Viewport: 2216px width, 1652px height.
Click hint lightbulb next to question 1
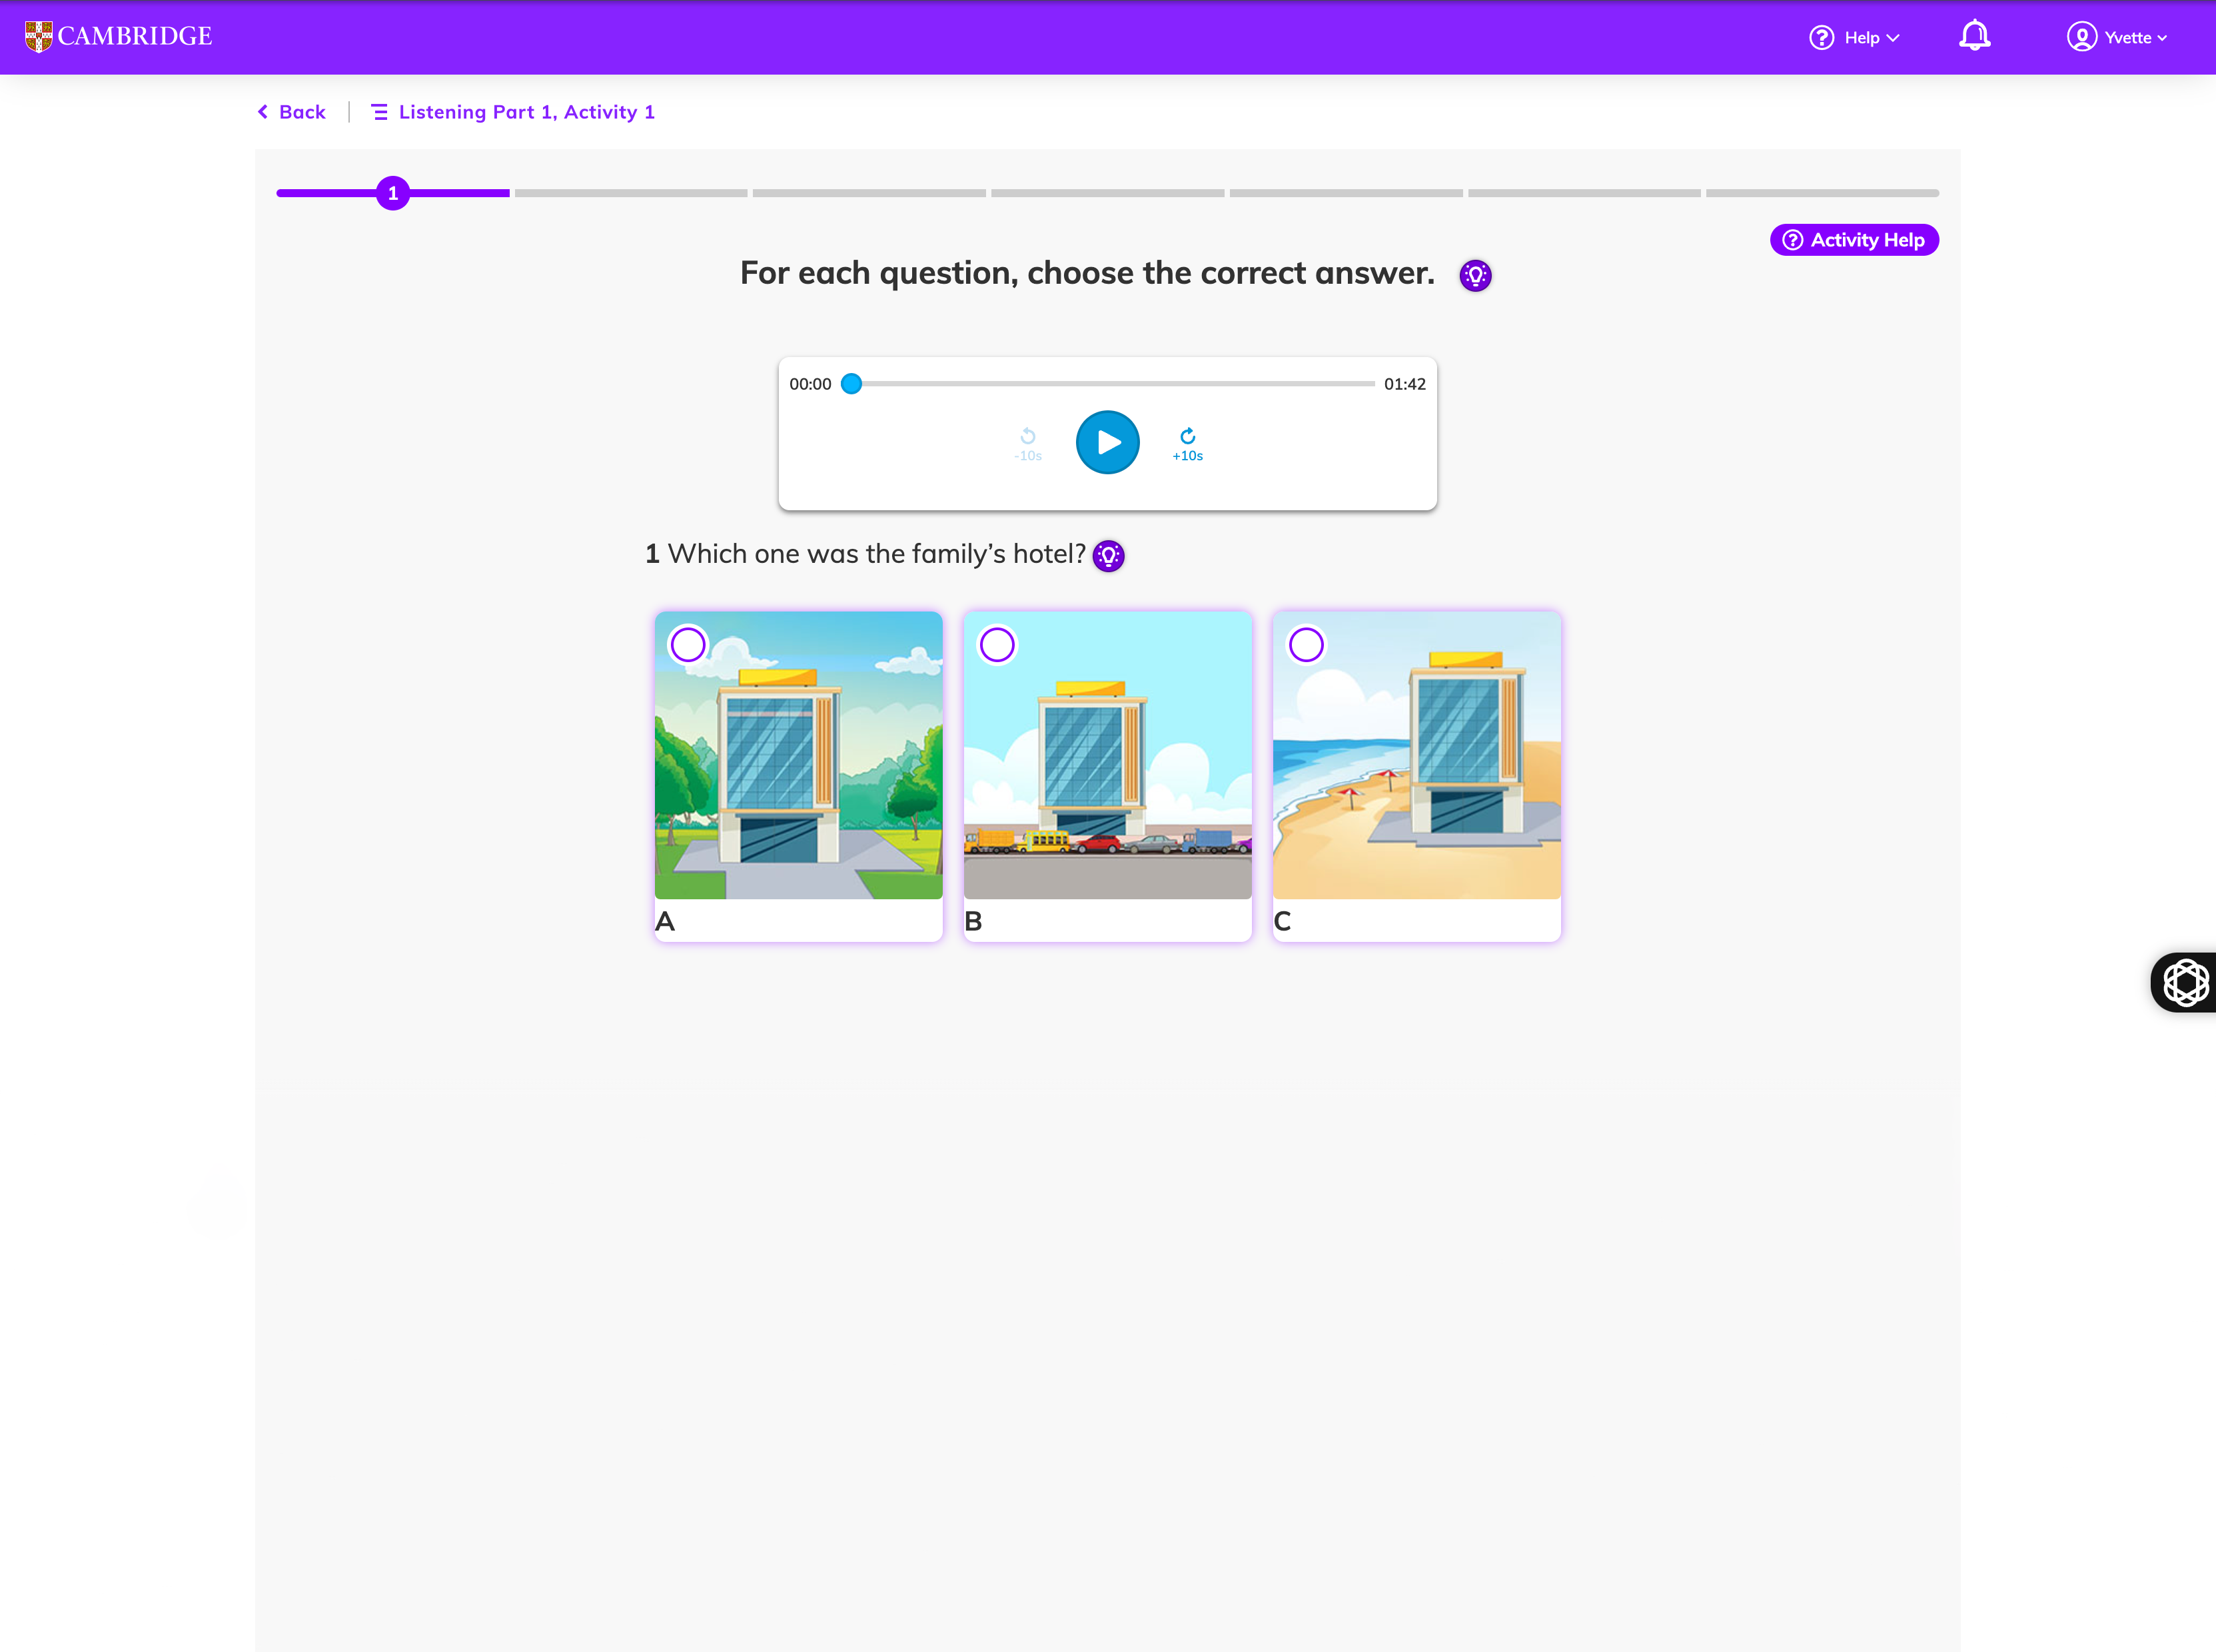pyautogui.click(x=1108, y=556)
